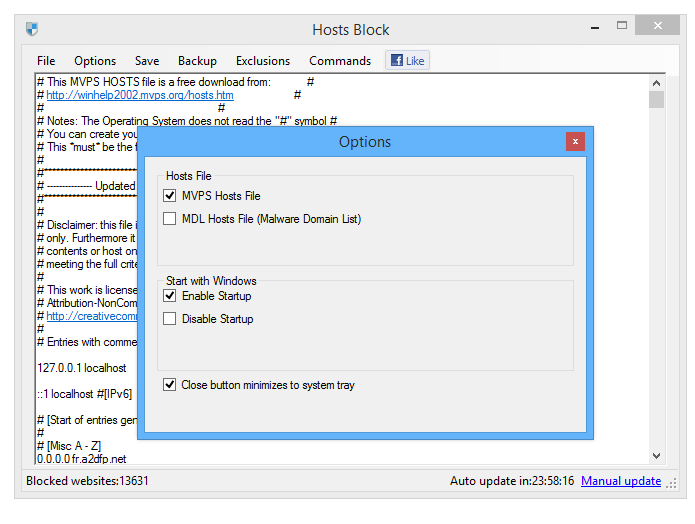Open the Commands menu
695x524 pixels.
[x=340, y=61]
